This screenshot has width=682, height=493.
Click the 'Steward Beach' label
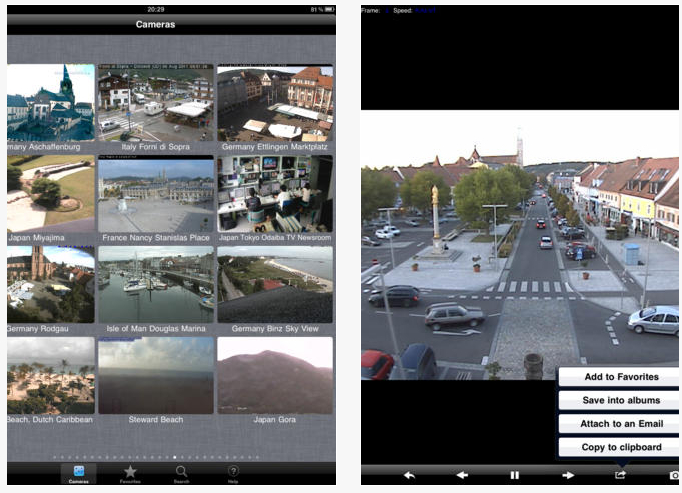pos(156,419)
